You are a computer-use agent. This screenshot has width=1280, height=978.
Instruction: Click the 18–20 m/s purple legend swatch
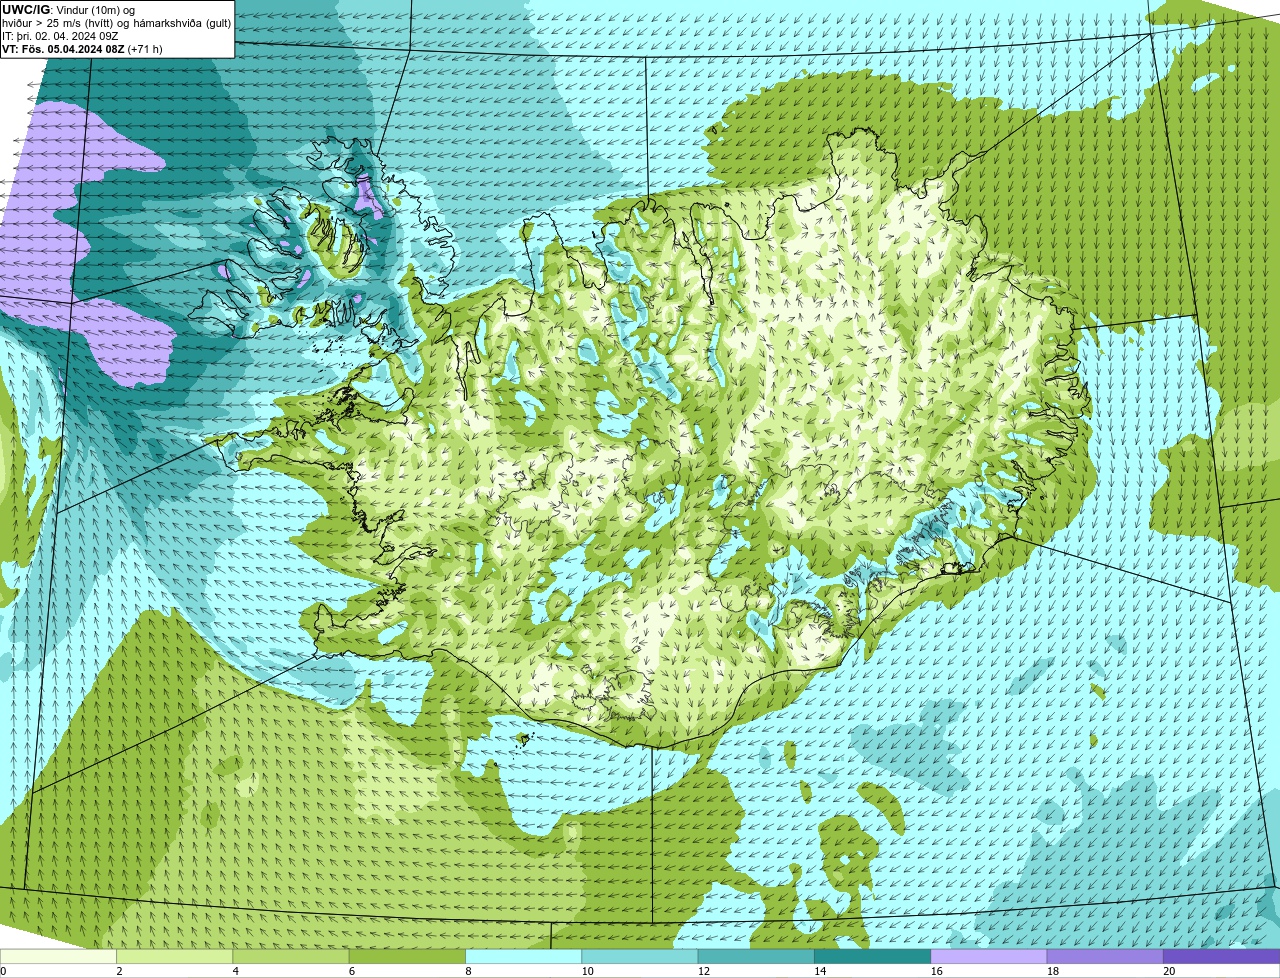pos(1105,956)
